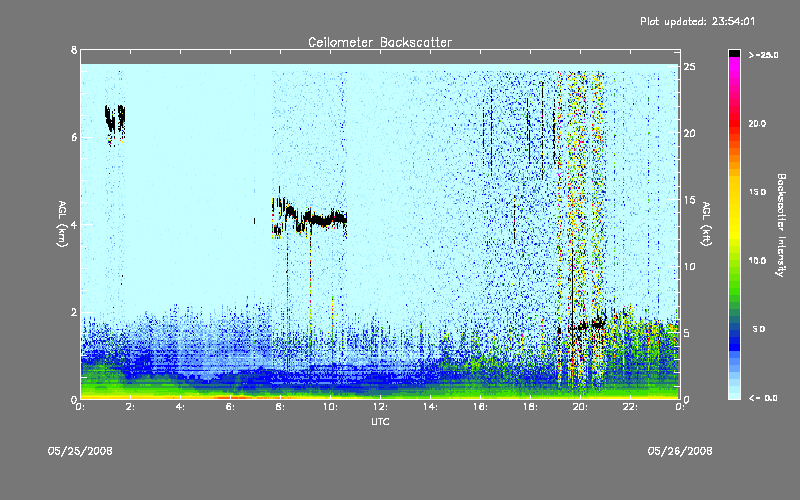
Task: Click the '15' kft right axis tick label
Action: [x=690, y=200]
